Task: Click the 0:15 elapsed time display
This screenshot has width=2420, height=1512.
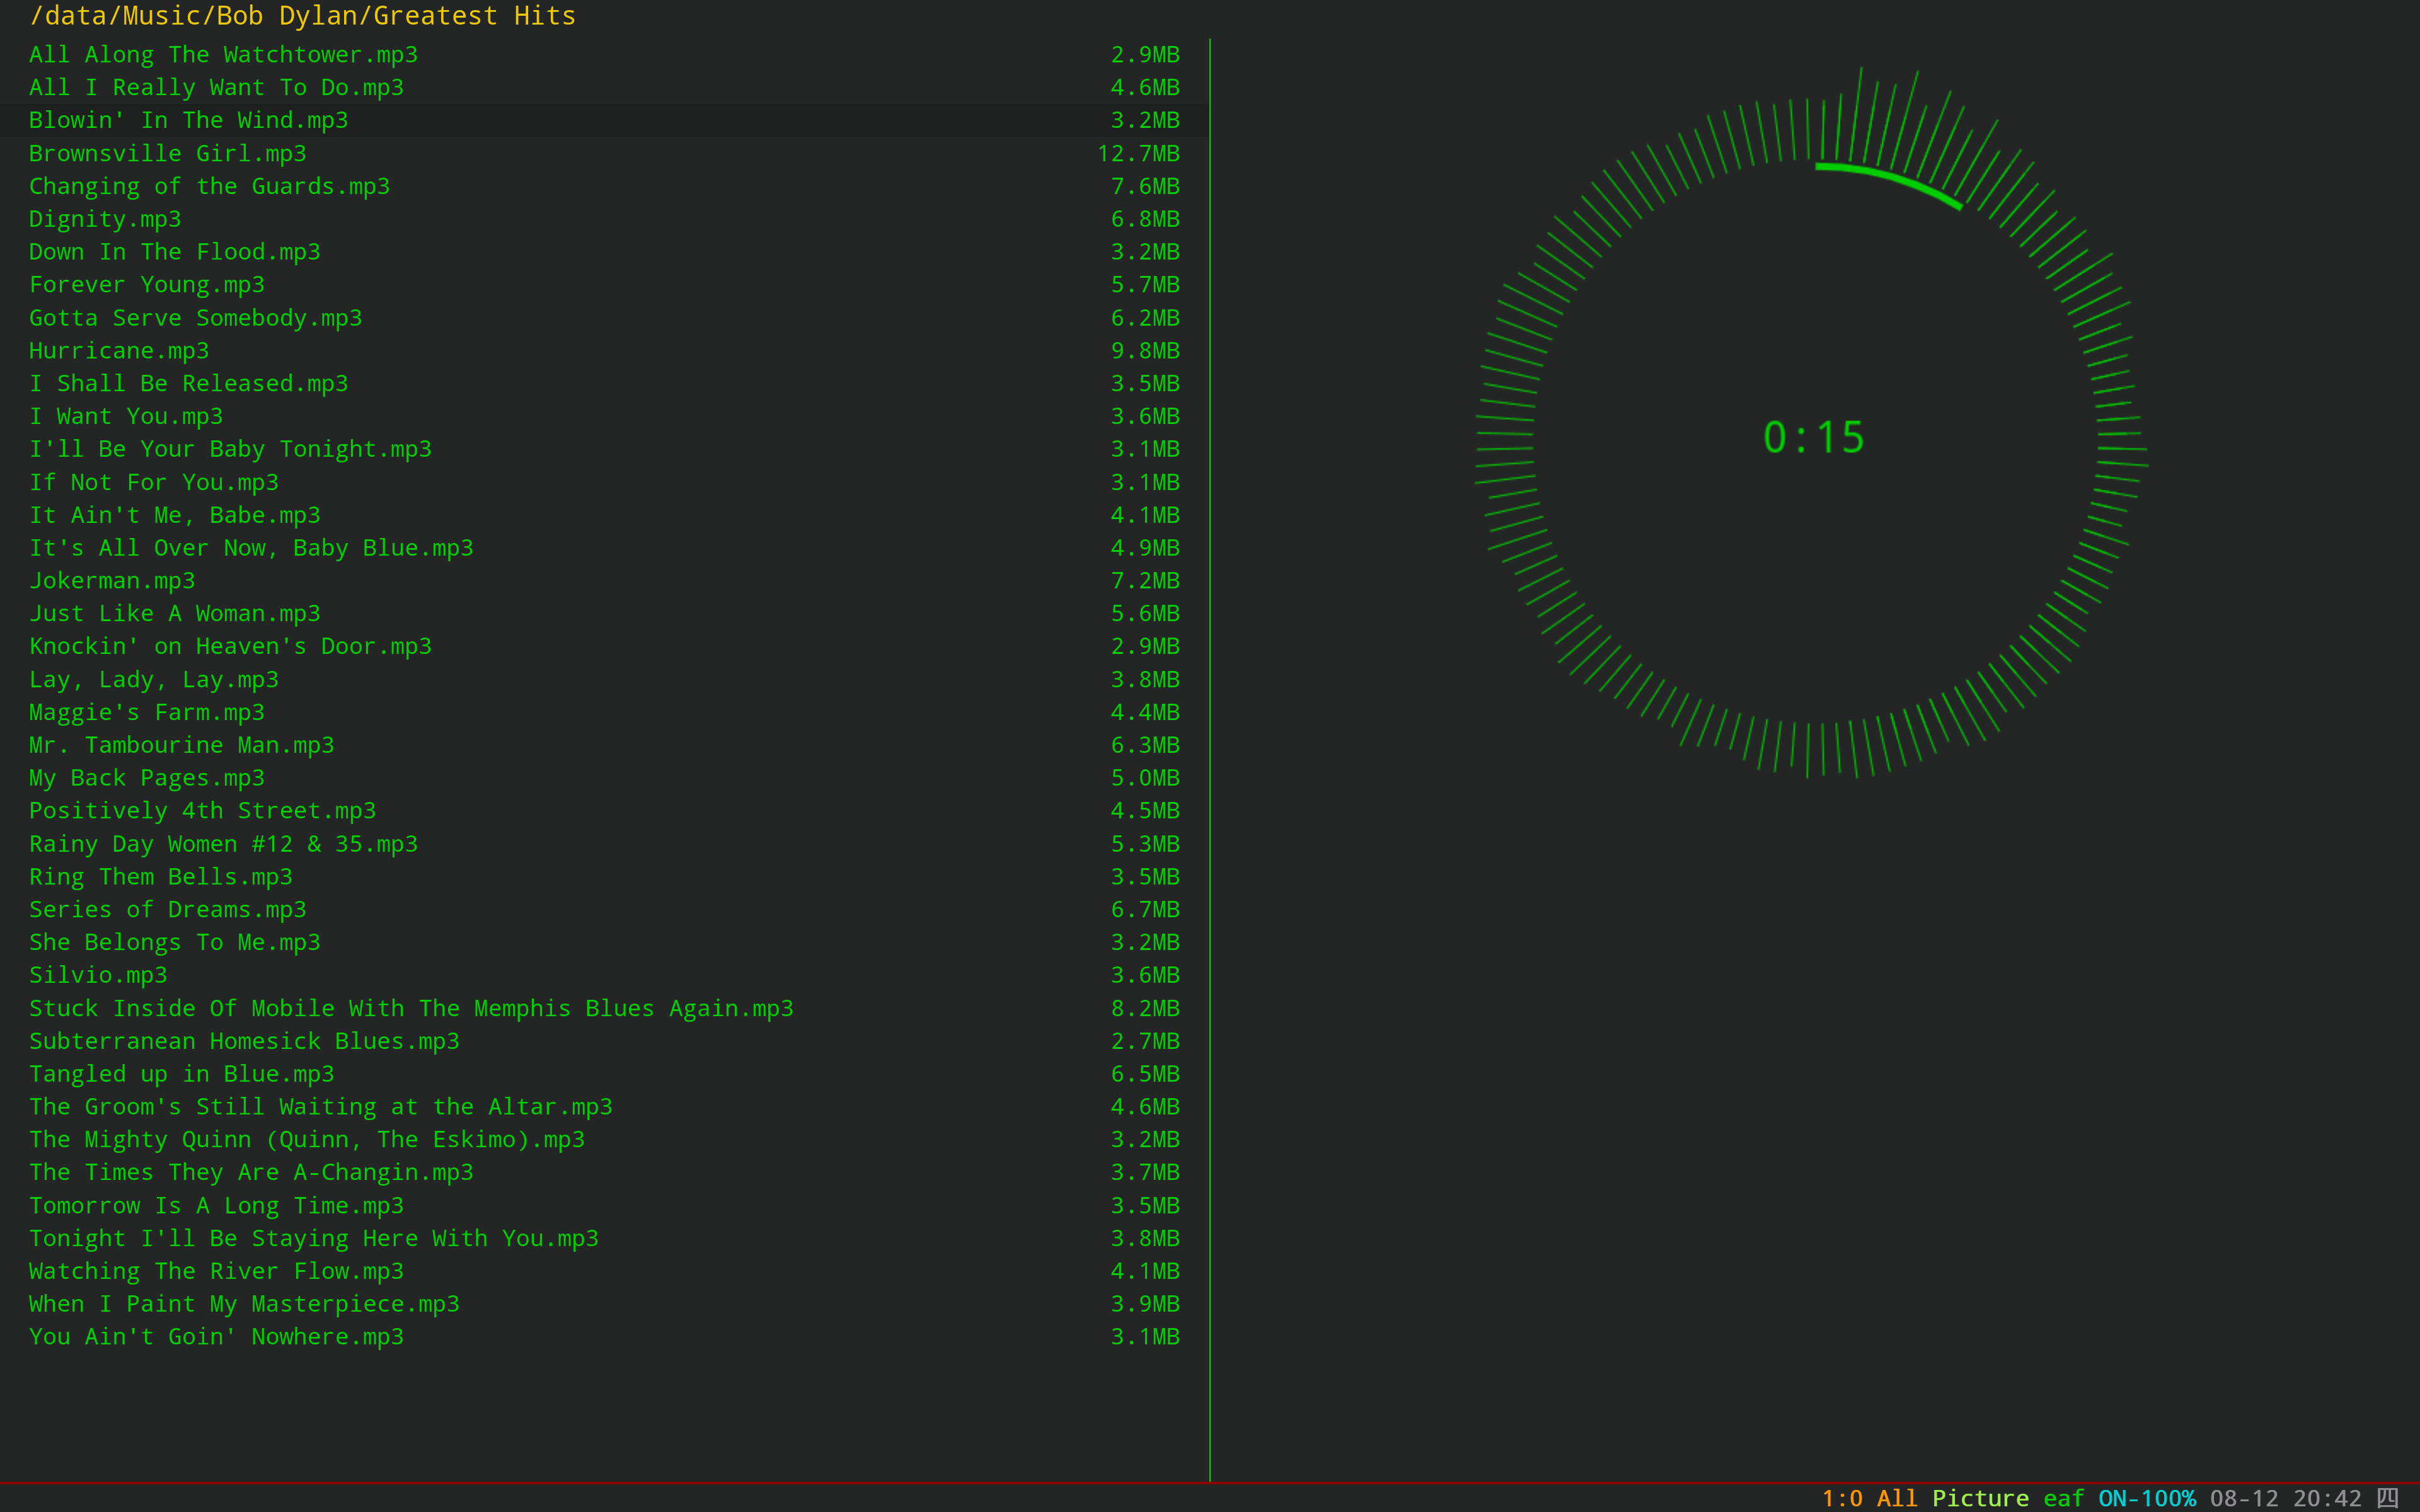Action: (1813, 437)
